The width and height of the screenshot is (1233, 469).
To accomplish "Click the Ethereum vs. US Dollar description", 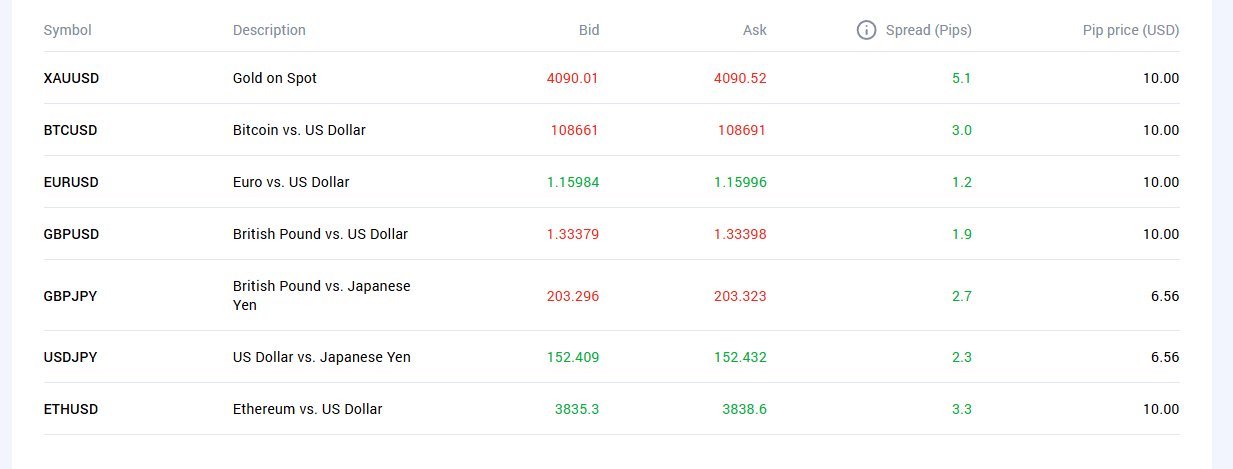I will (x=307, y=409).
